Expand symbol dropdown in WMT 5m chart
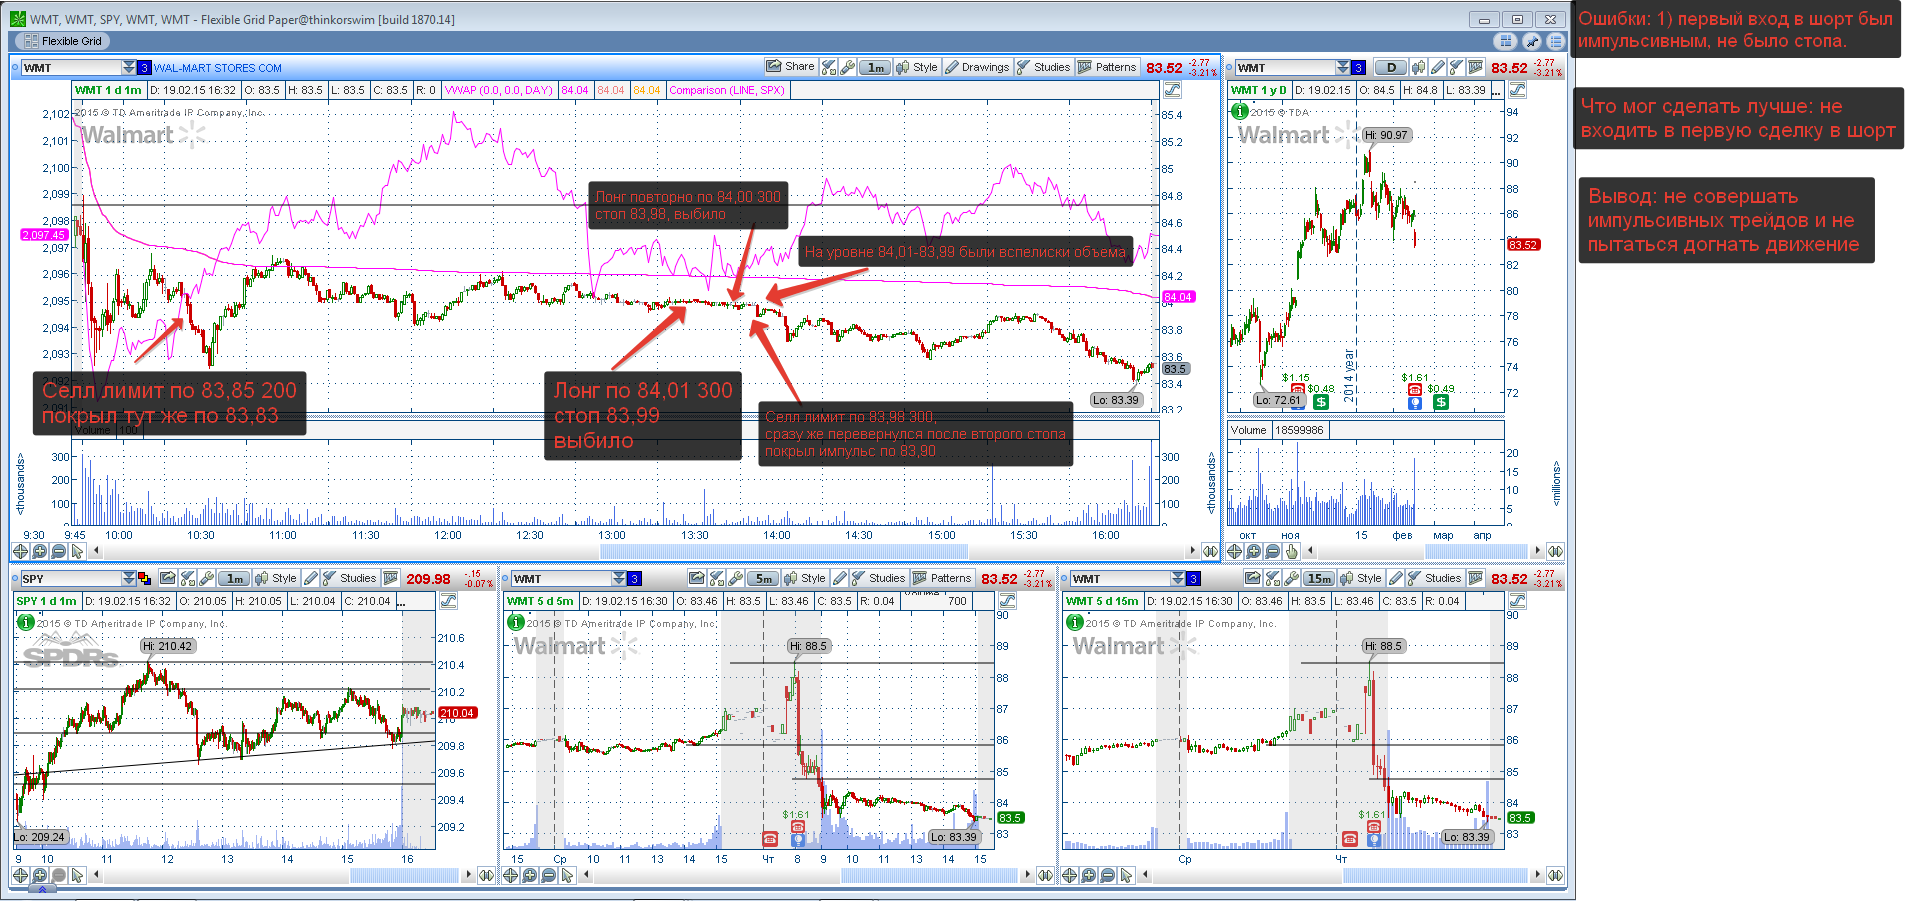This screenshot has height=901, width=1906. (x=619, y=578)
